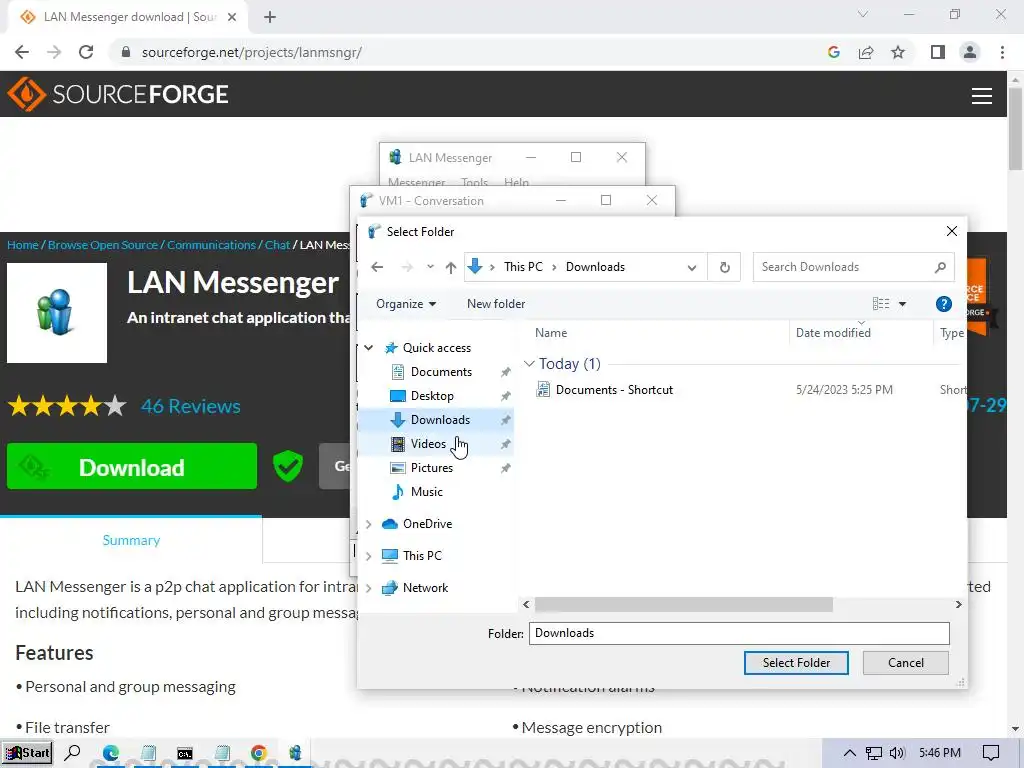Open the Organize dropdown menu
Viewport: 1024px width, 768px height.
tap(406, 304)
